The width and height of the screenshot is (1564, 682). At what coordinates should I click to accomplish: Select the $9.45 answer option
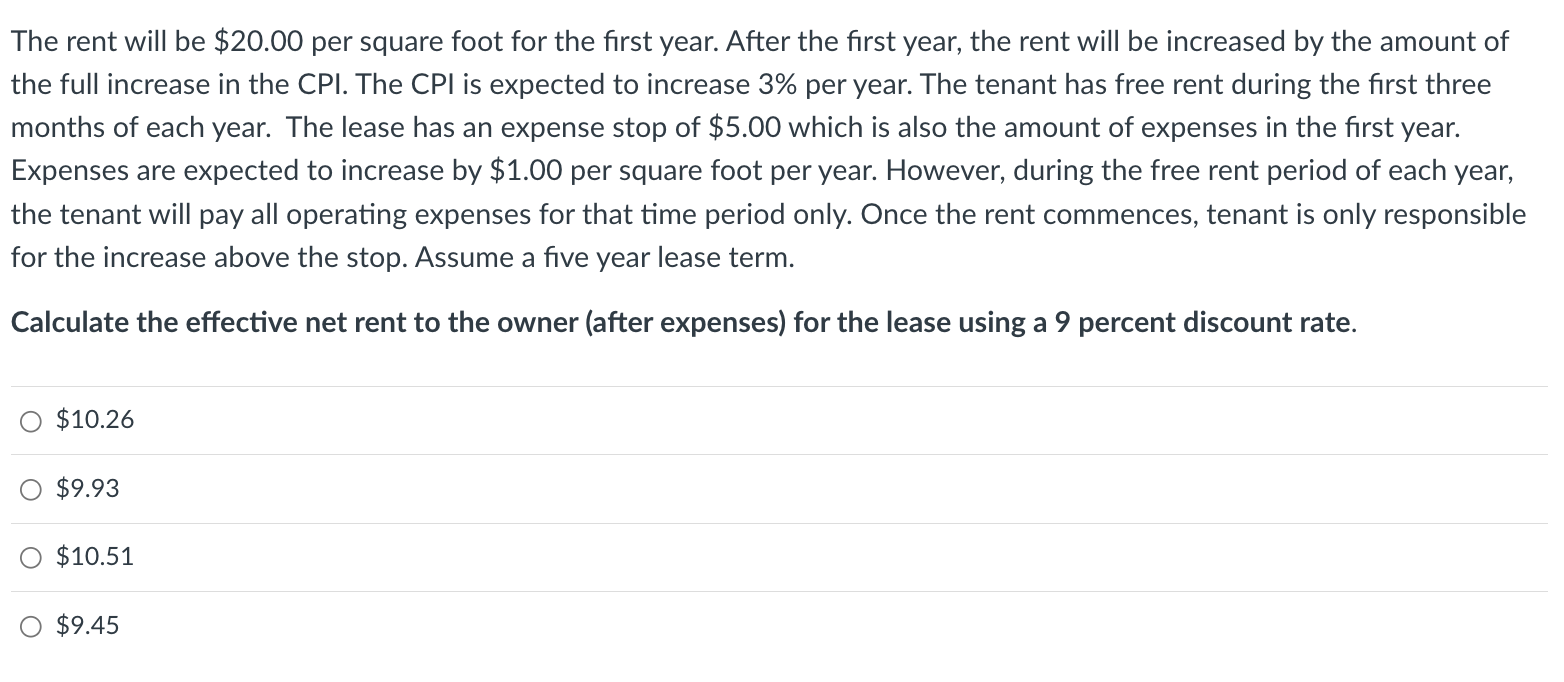point(87,625)
